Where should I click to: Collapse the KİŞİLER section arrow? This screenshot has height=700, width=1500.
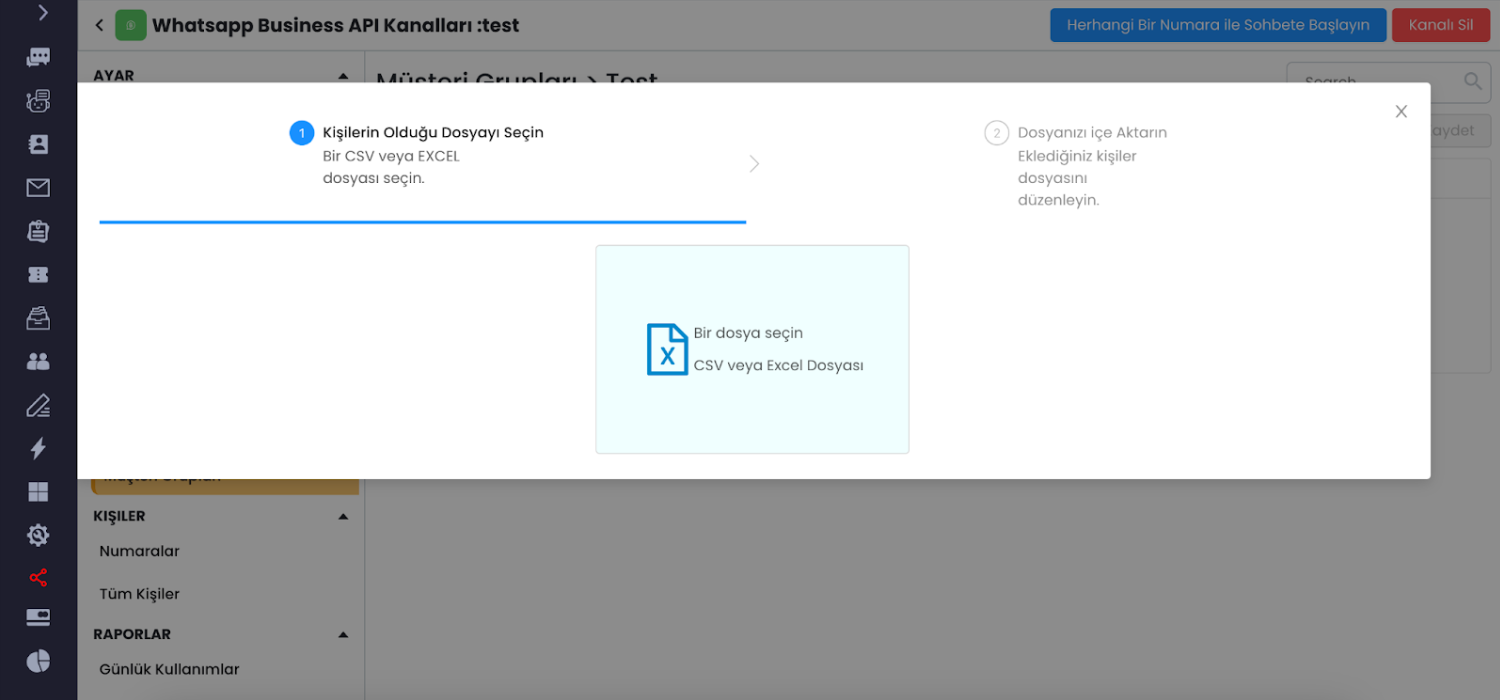tap(343, 516)
